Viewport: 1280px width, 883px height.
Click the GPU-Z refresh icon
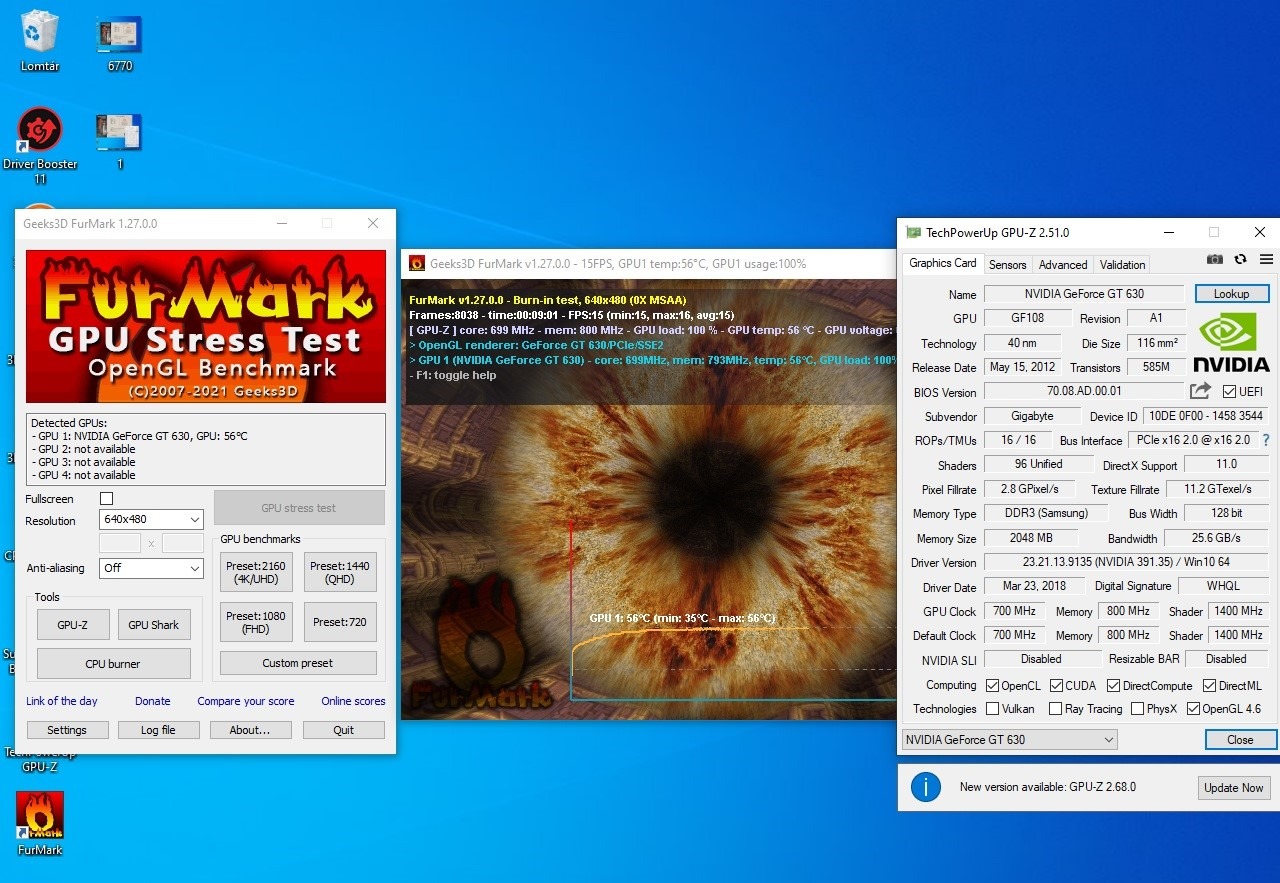click(x=1240, y=259)
